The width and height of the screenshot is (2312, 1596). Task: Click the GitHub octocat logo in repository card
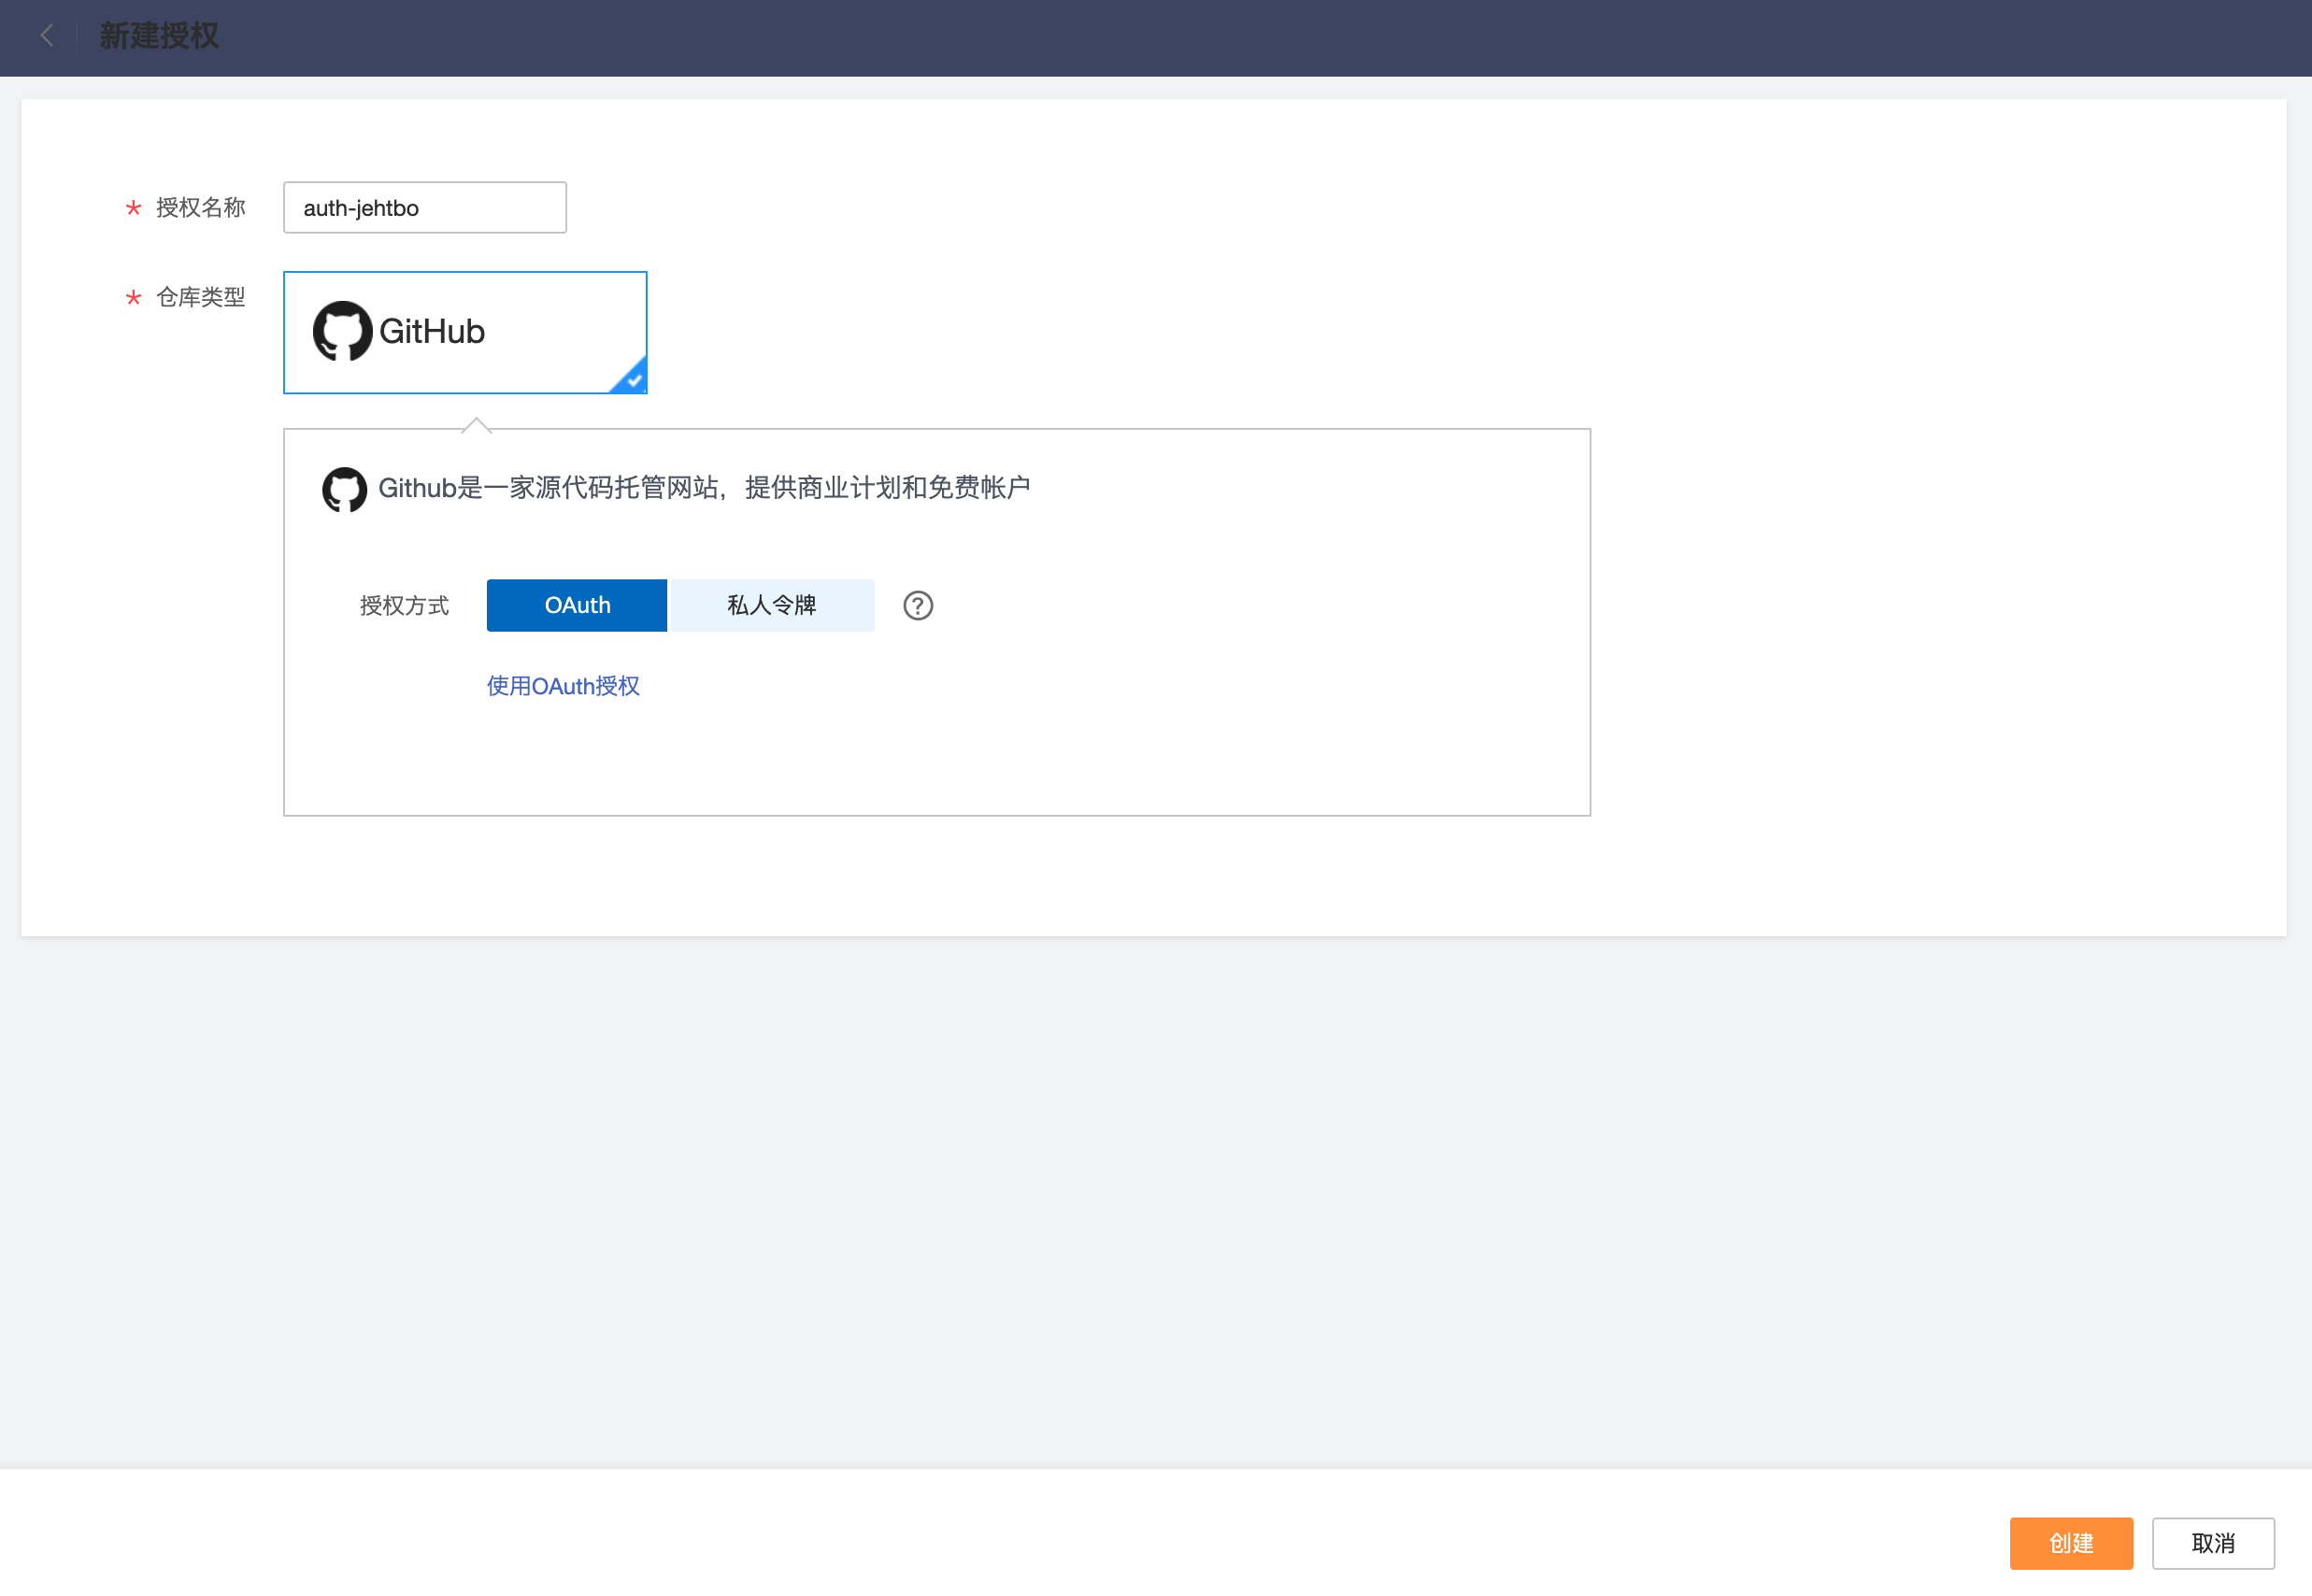point(342,331)
